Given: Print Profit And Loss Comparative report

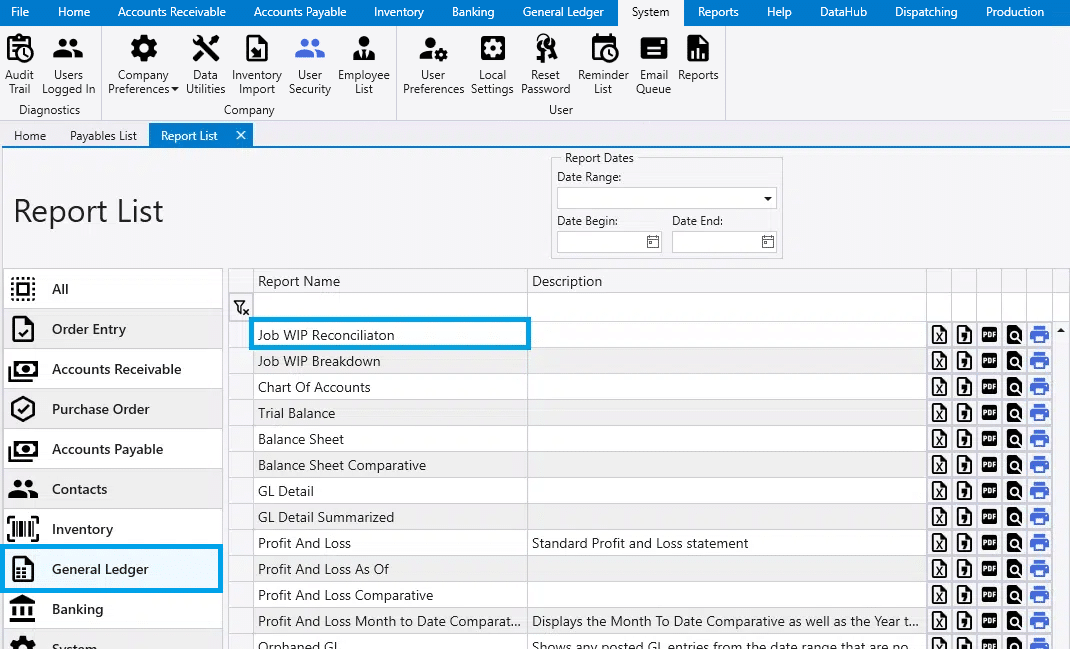Looking at the screenshot, I should point(1039,594).
